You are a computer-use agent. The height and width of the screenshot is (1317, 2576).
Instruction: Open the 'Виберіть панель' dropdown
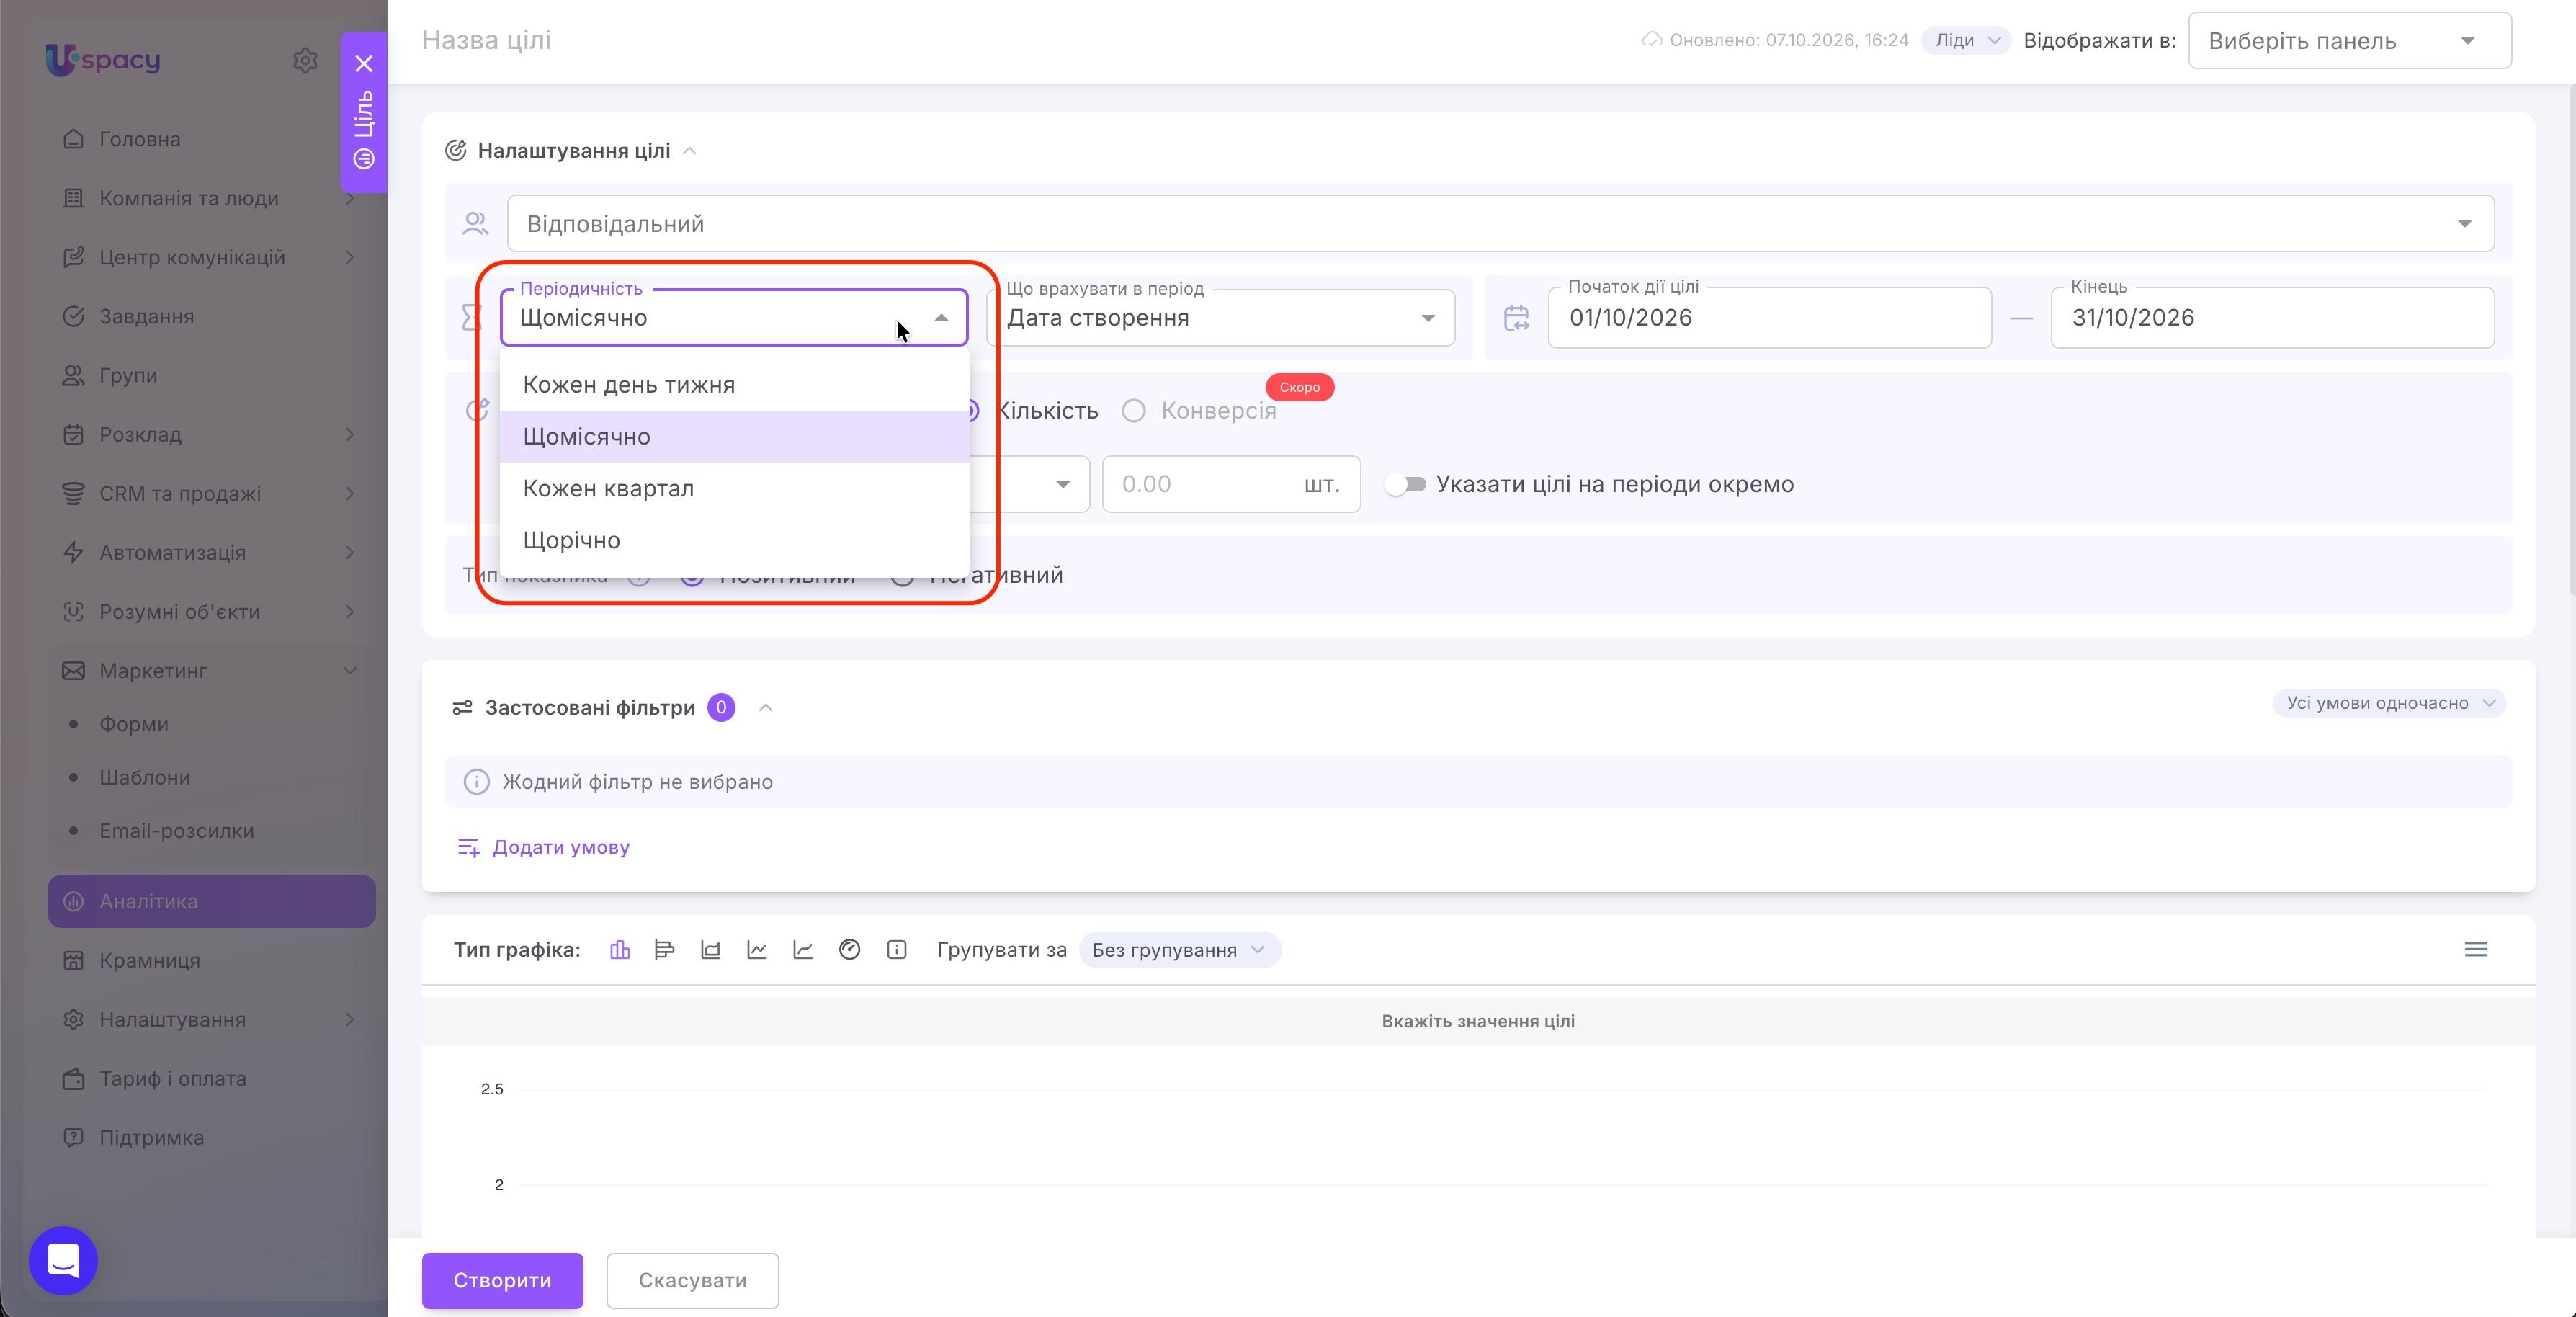click(x=2349, y=41)
